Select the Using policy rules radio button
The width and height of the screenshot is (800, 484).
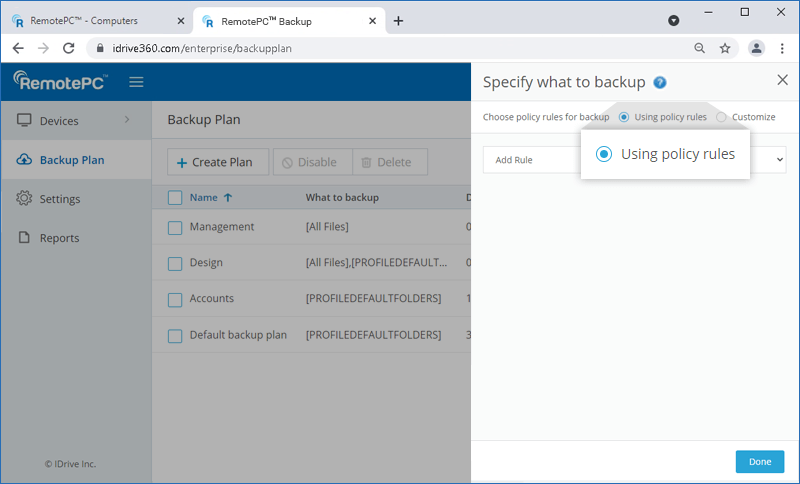point(624,117)
